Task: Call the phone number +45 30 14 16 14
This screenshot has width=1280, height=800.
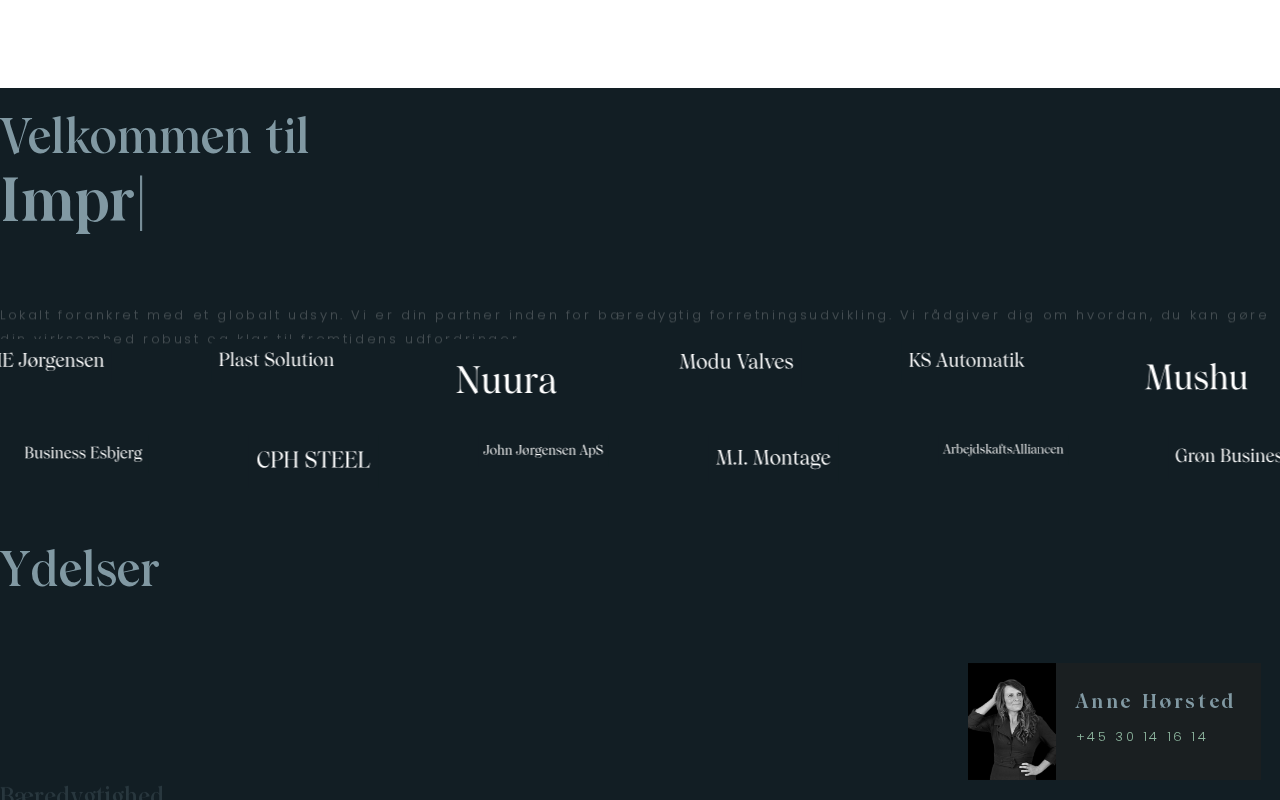Action: coord(1142,737)
